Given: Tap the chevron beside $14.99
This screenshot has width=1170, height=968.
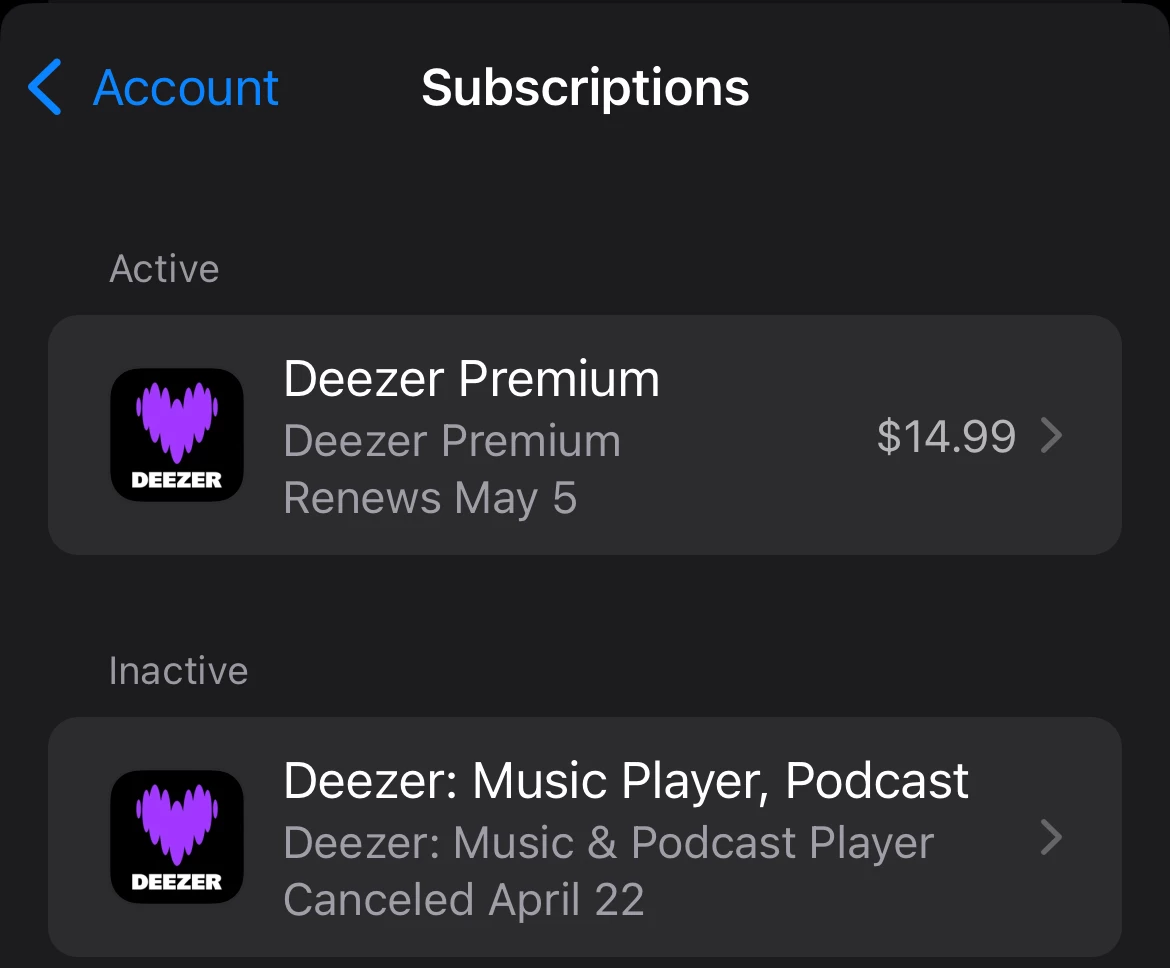Looking at the screenshot, I should (x=1051, y=435).
